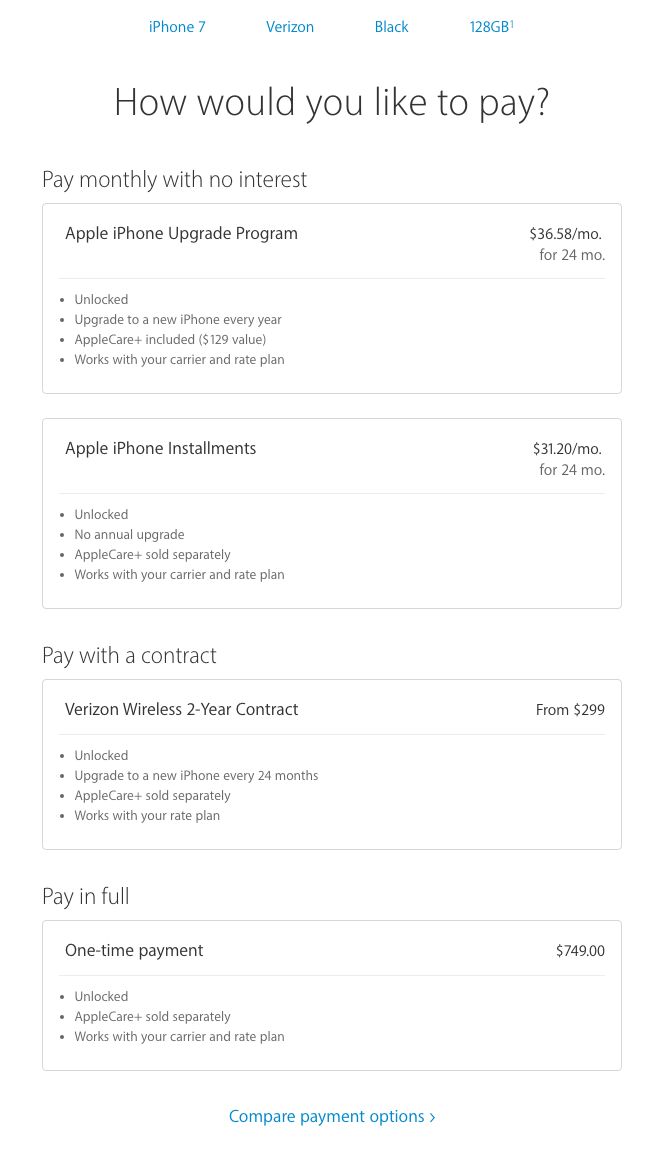The width and height of the screenshot is (647, 1150).
Task: Click the From $299 contract price
Action: point(570,710)
